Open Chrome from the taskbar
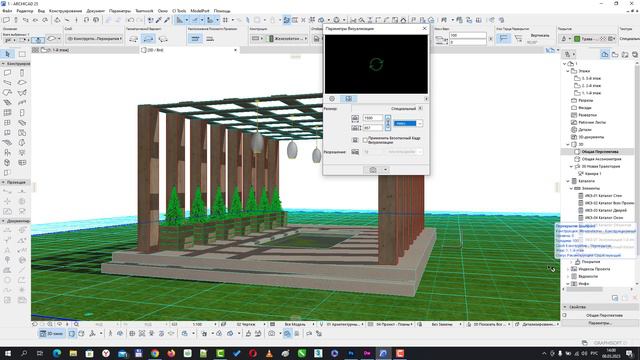The image size is (640, 360). pos(155,353)
